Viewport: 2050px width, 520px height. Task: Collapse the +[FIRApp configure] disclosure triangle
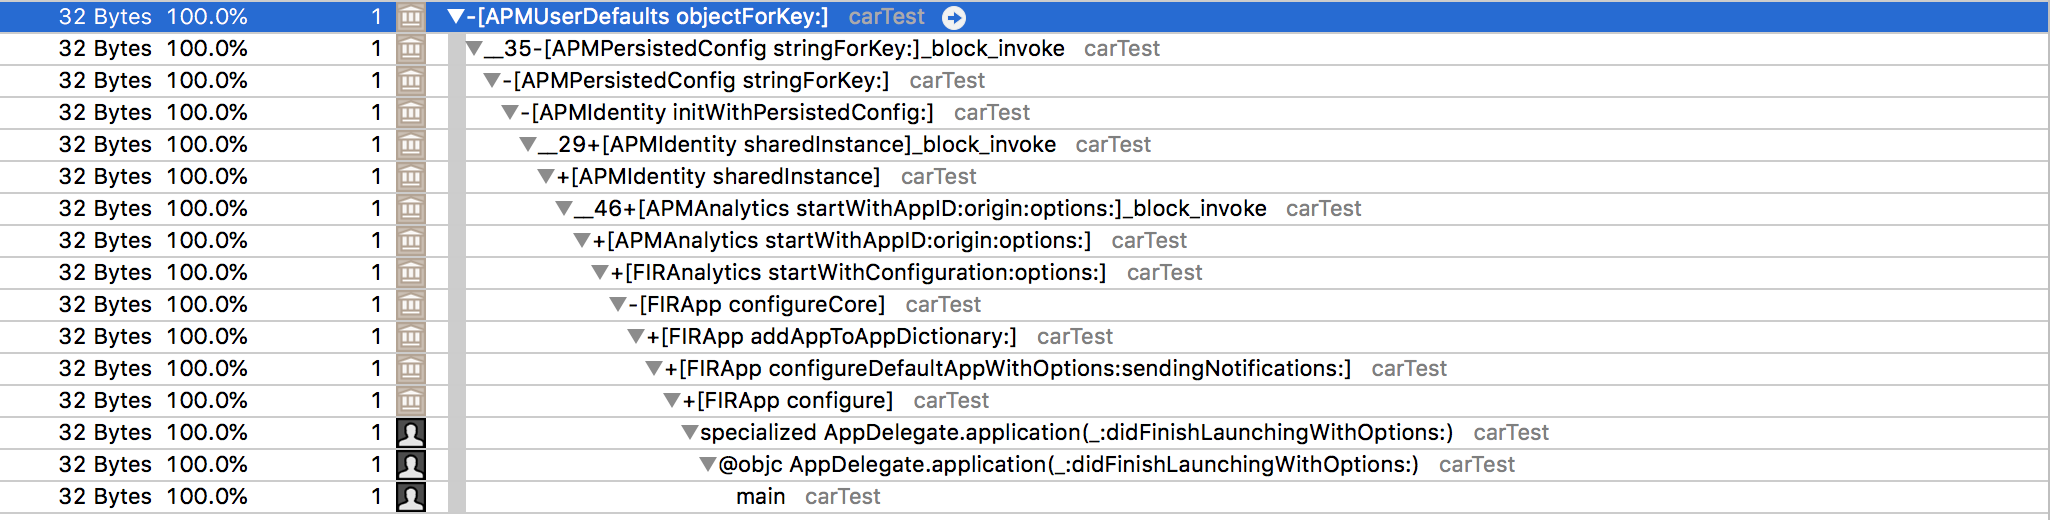pos(672,401)
